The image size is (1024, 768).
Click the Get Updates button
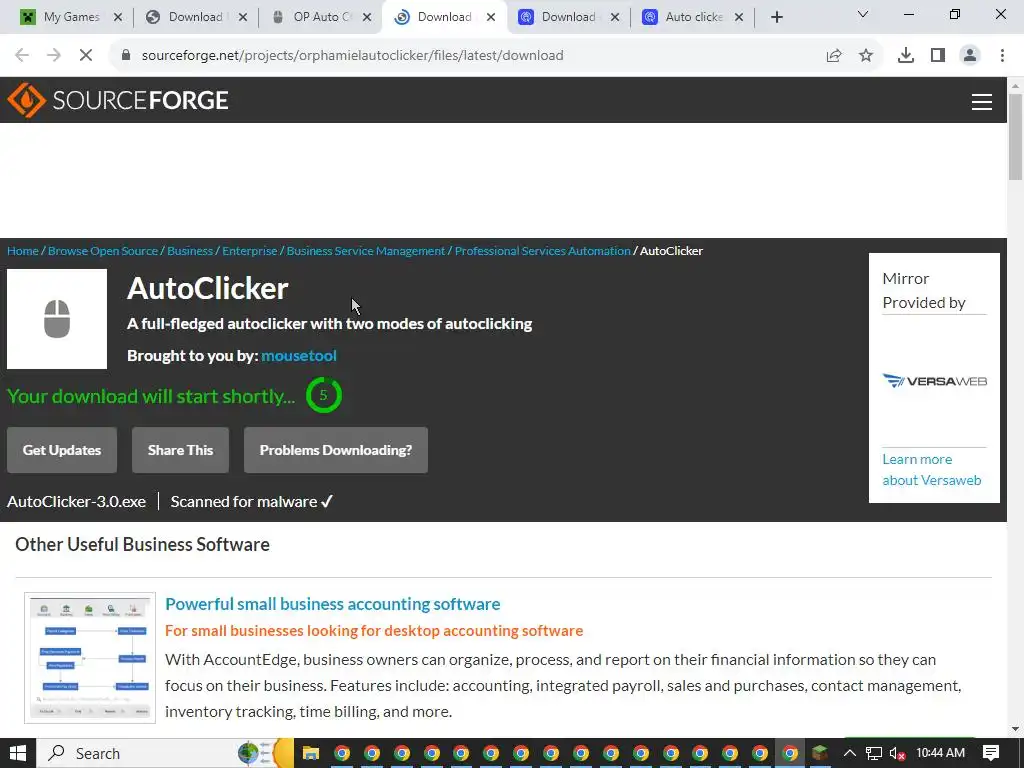62,450
